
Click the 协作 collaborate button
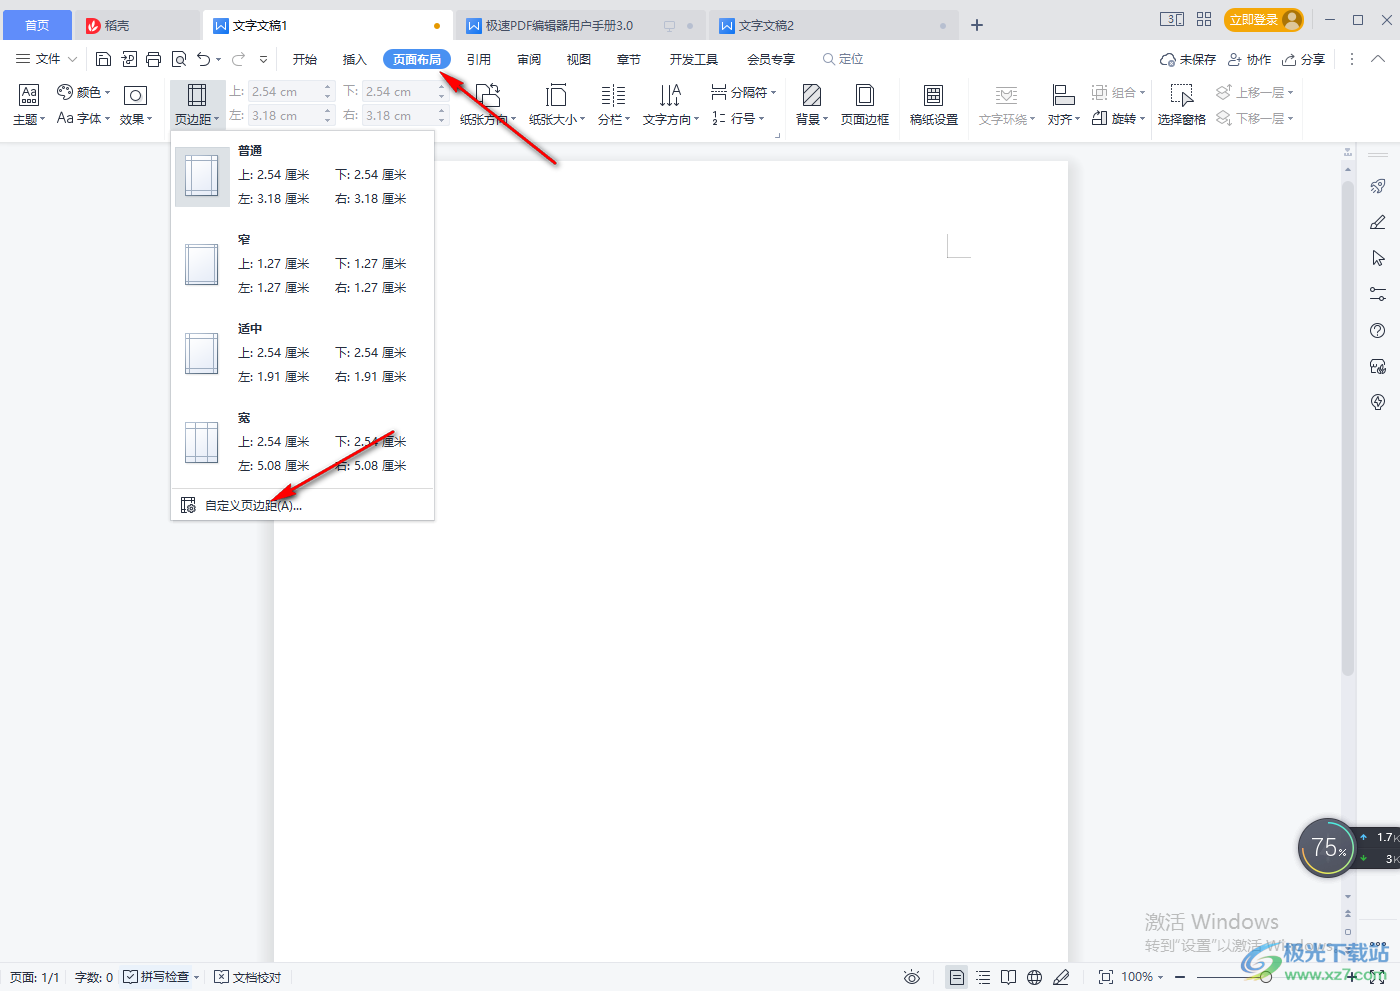pos(1250,59)
